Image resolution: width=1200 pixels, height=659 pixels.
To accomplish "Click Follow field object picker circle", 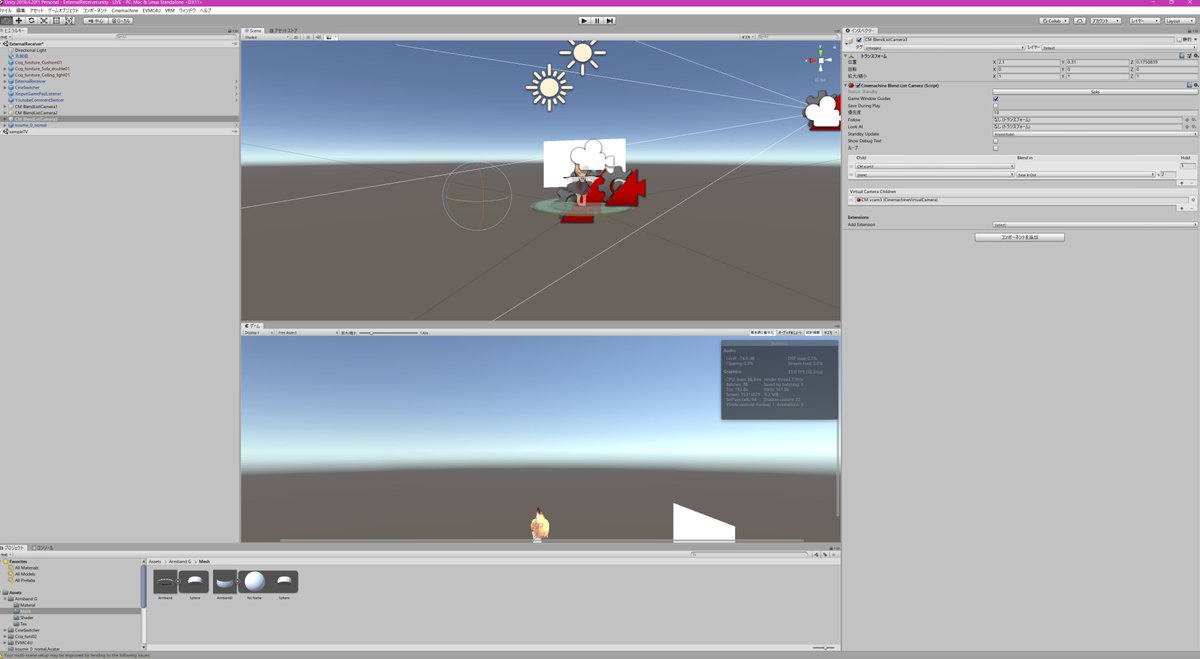I will click(x=1187, y=119).
